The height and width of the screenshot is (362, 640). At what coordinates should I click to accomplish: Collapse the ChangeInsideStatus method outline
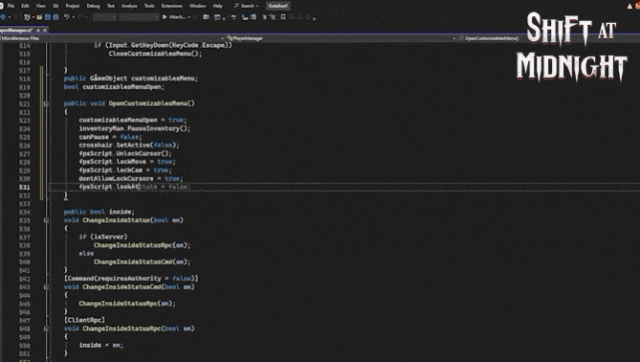tap(46, 220)
